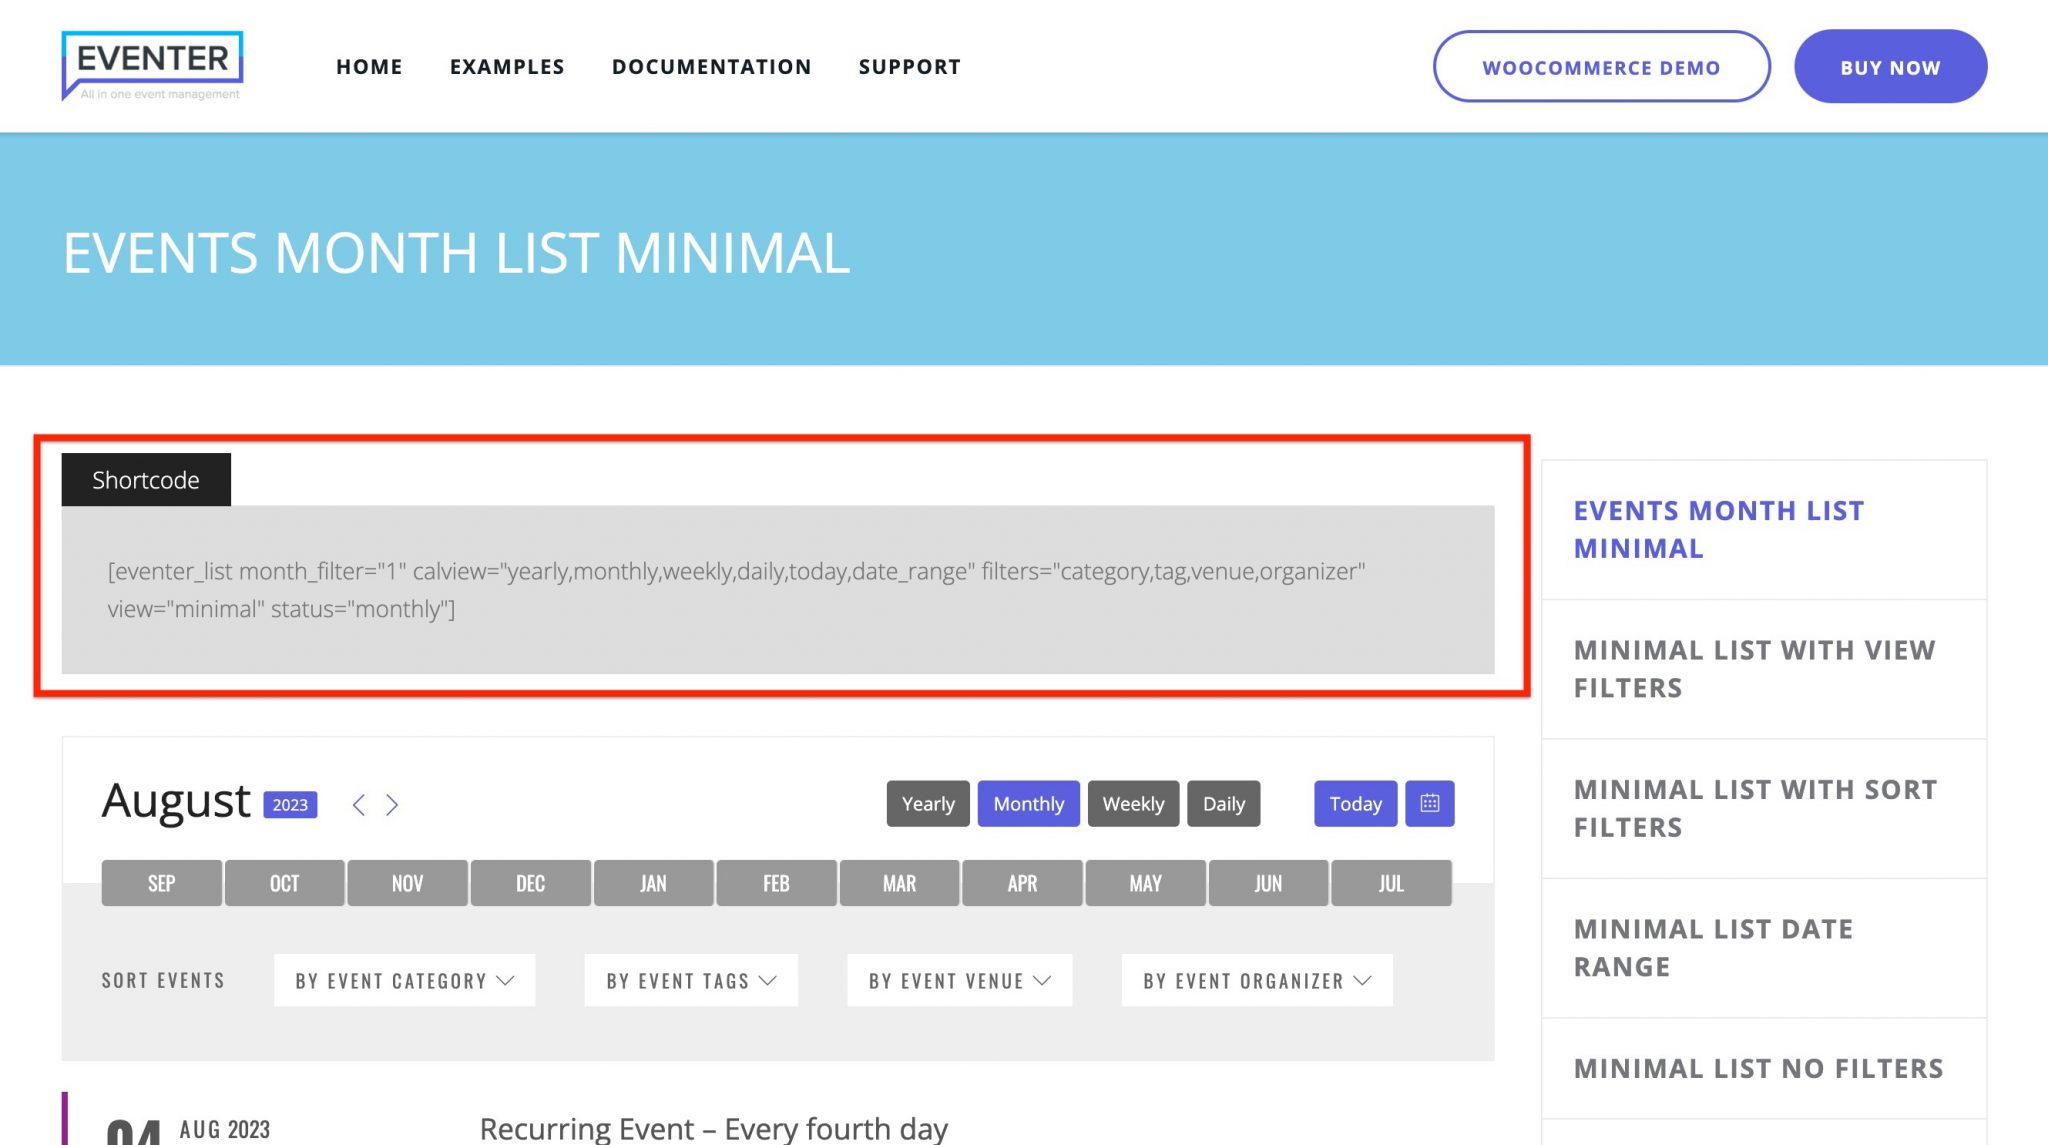Select the FEB month tab
The height and width of the screenshot is (1145, 2048).
point(776,883)
